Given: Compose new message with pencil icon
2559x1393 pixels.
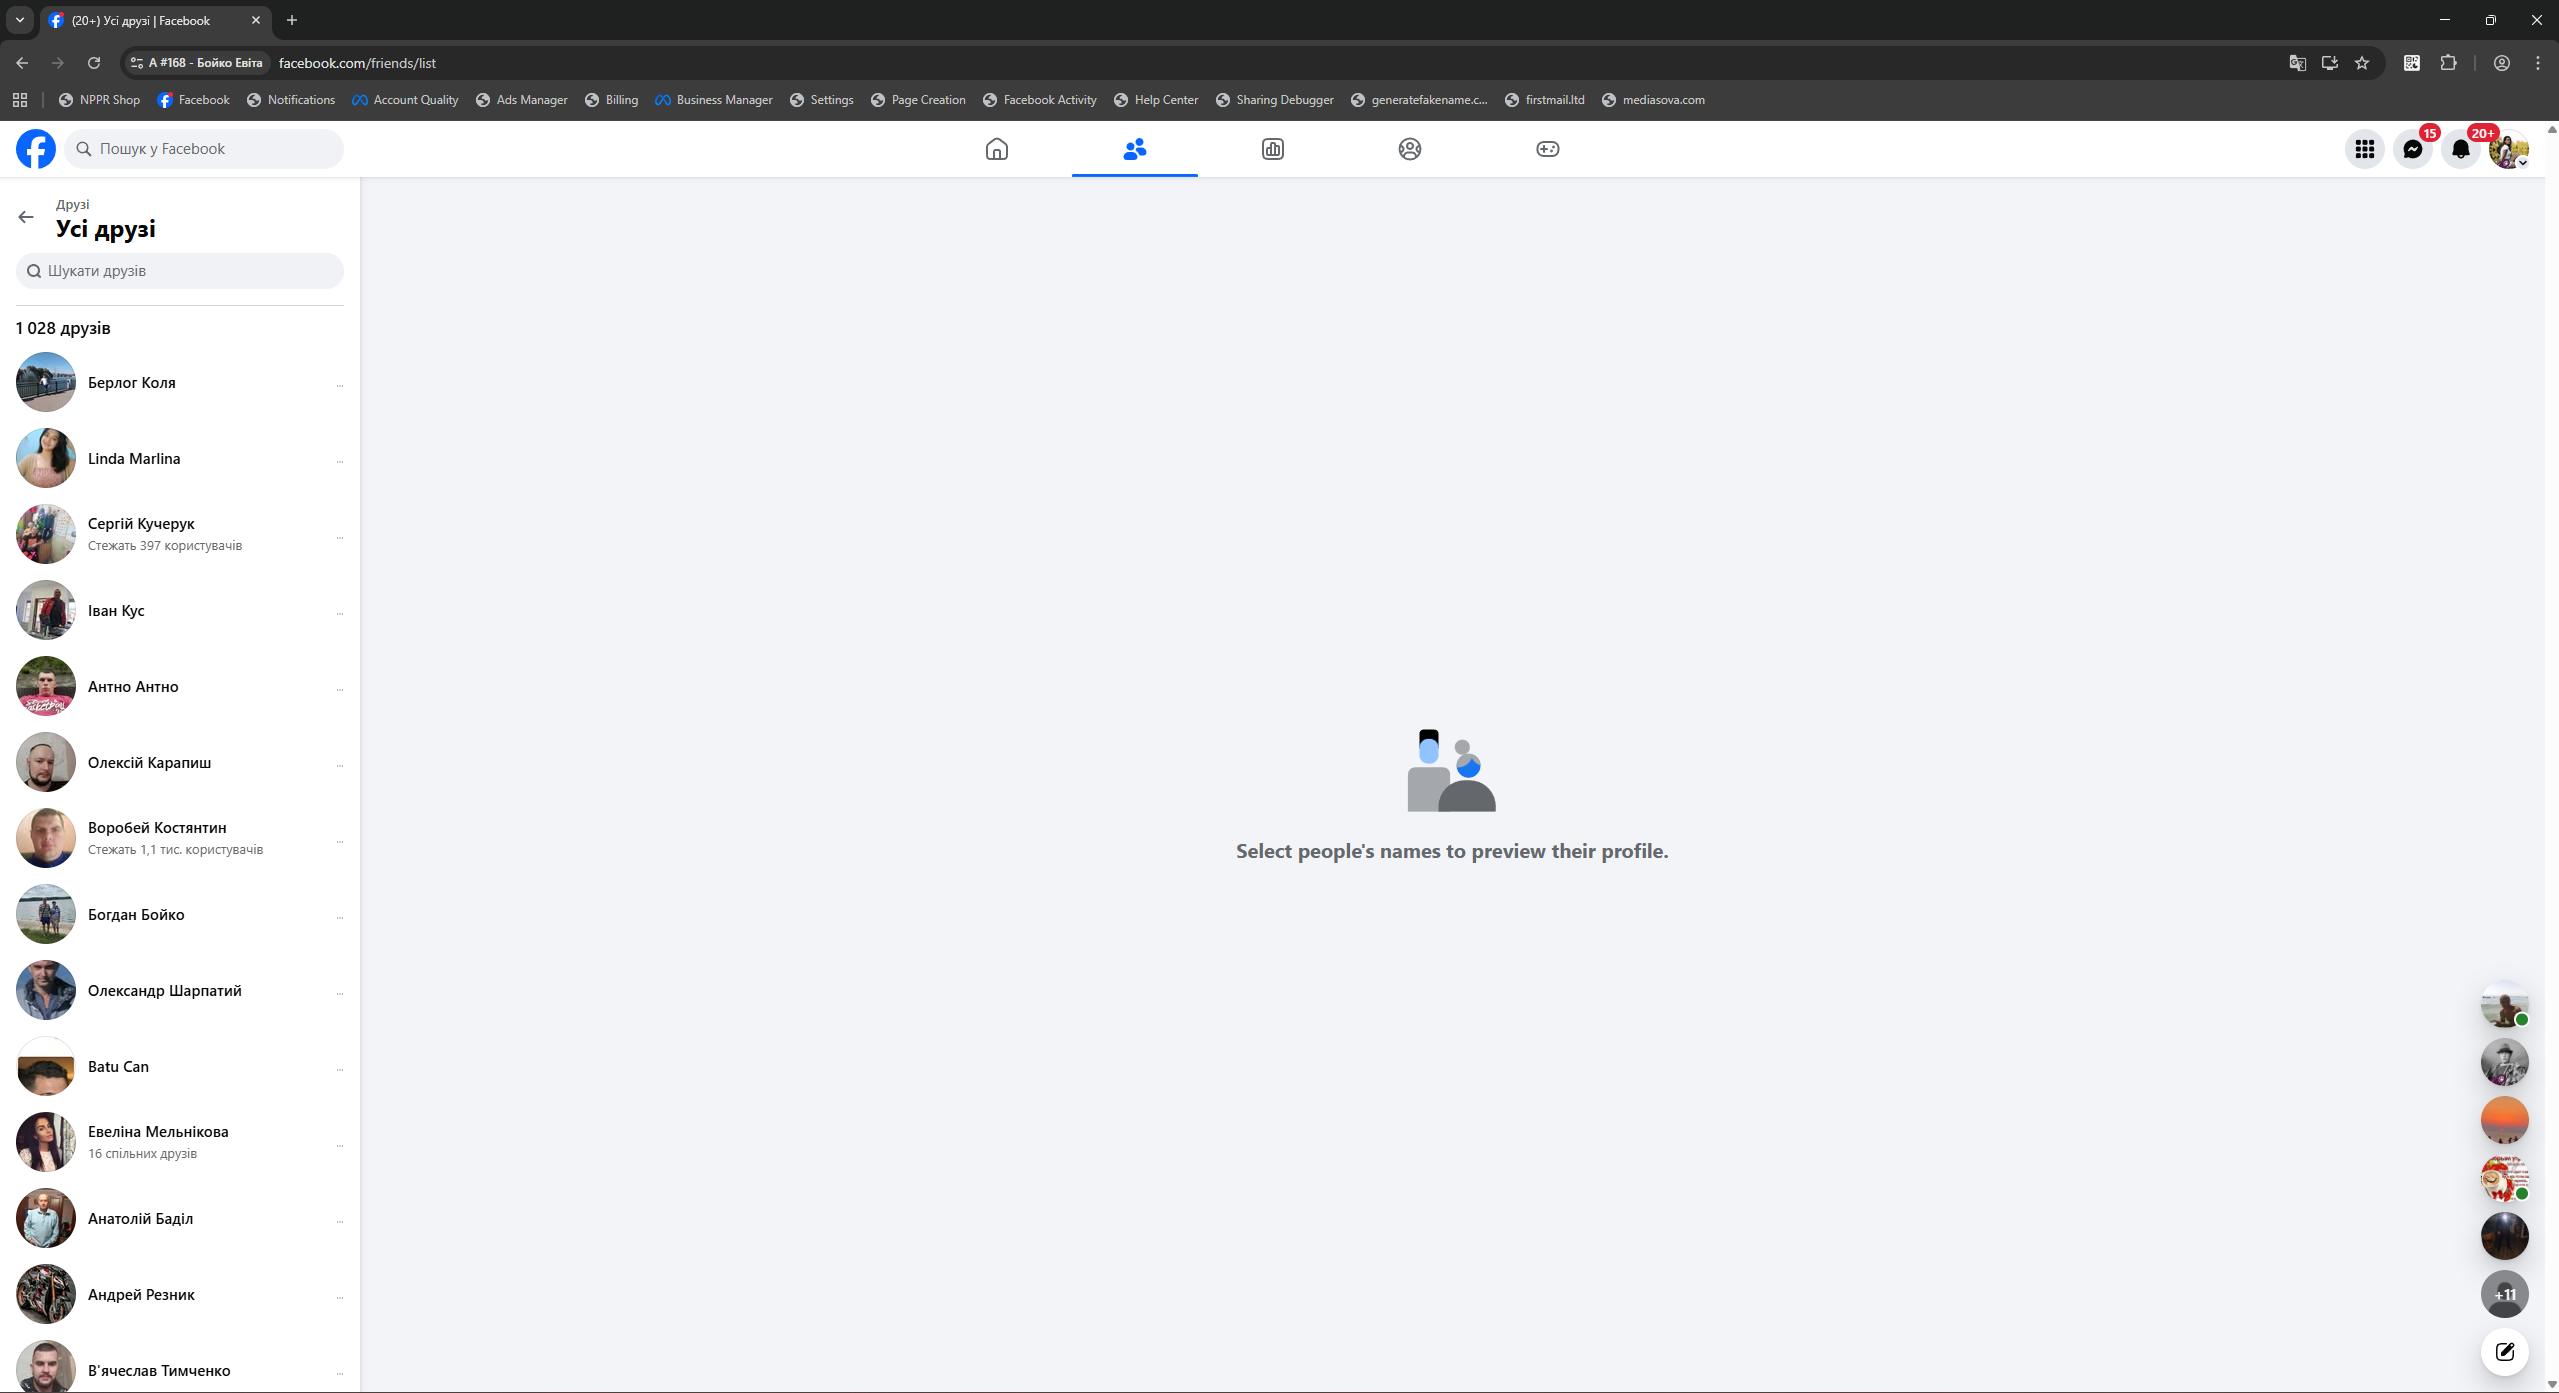Looking at the screenshot, I should (2504, 1352).
